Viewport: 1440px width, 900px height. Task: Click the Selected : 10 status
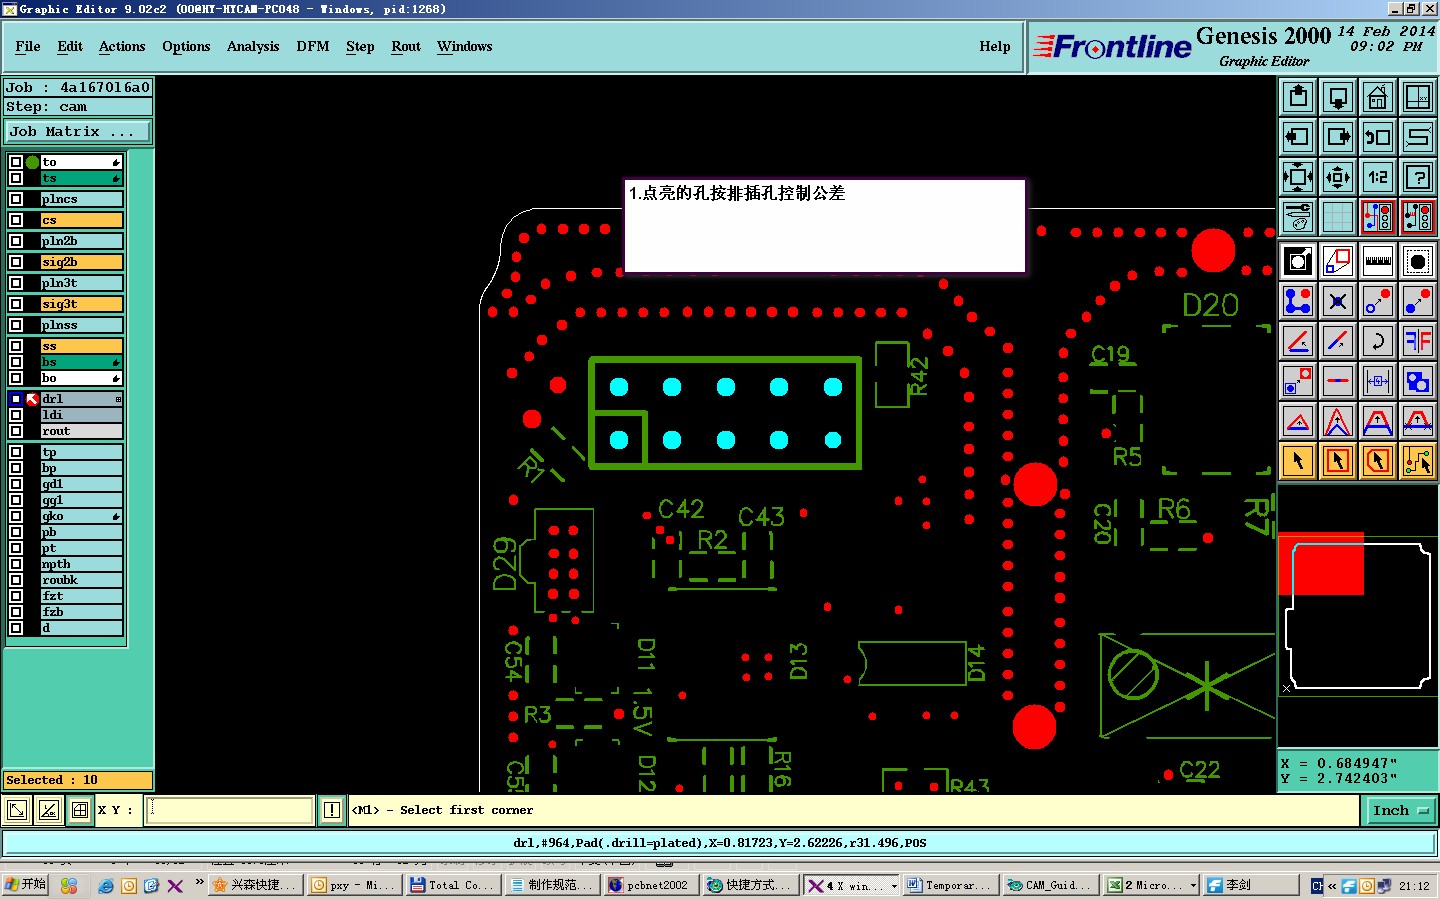click(78, 780)
